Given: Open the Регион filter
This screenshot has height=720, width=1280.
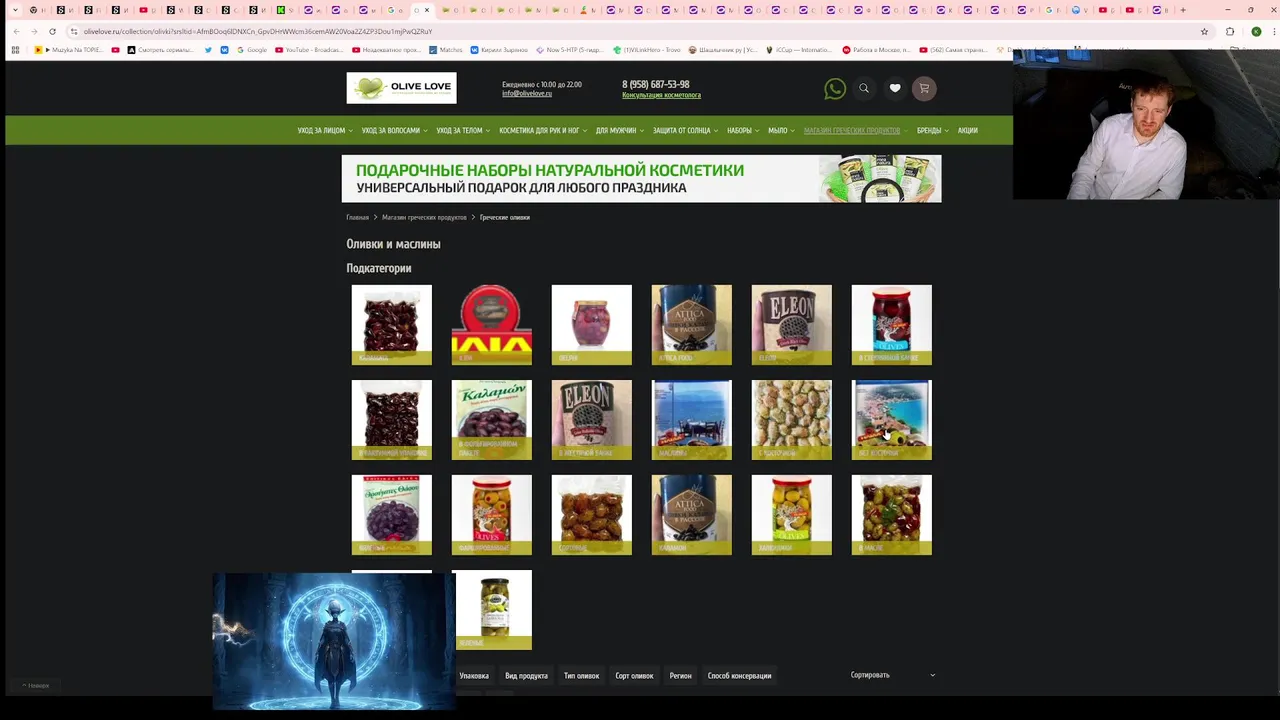Looking at the screenshot, I should click(x=680, y=676).
